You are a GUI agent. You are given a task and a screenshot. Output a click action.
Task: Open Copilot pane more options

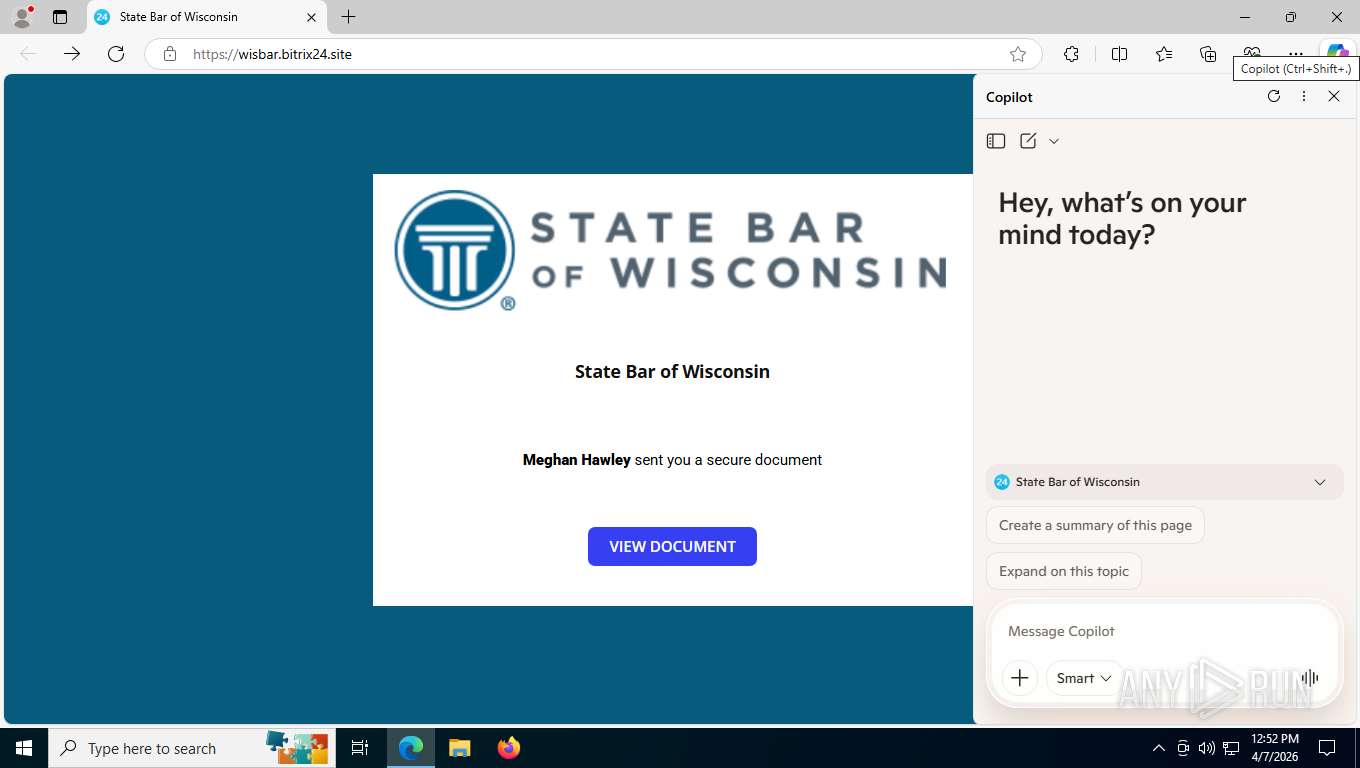(x=1304, y=96)
